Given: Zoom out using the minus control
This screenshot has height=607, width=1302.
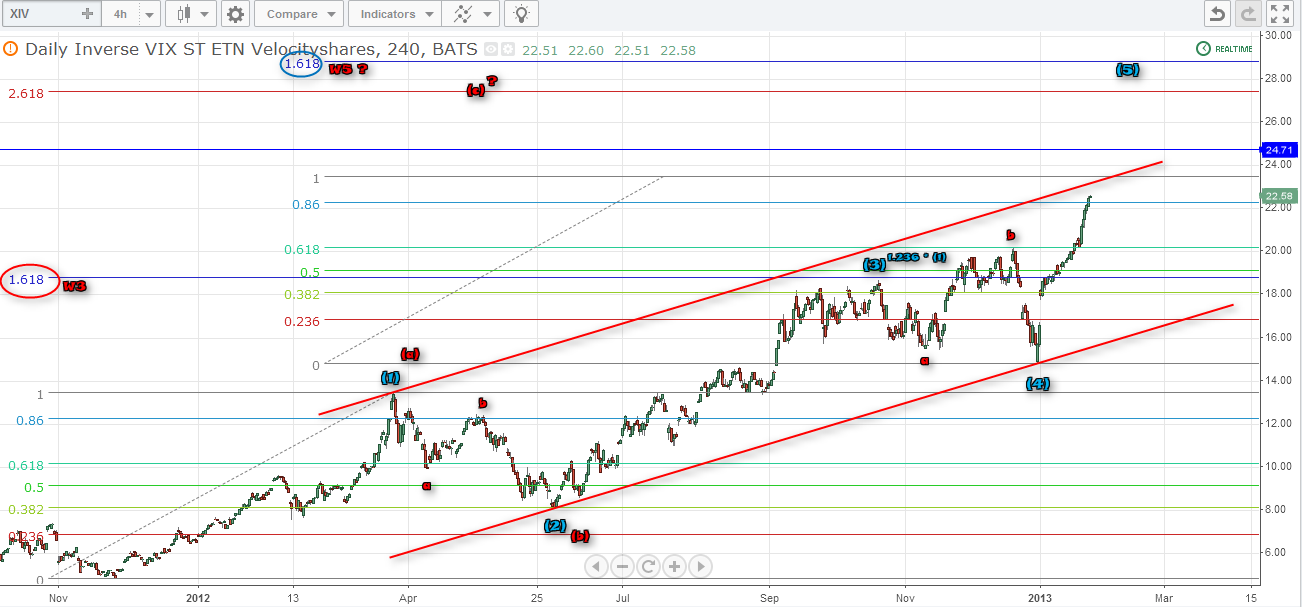Looking at the screenshot, I should 622,566.
